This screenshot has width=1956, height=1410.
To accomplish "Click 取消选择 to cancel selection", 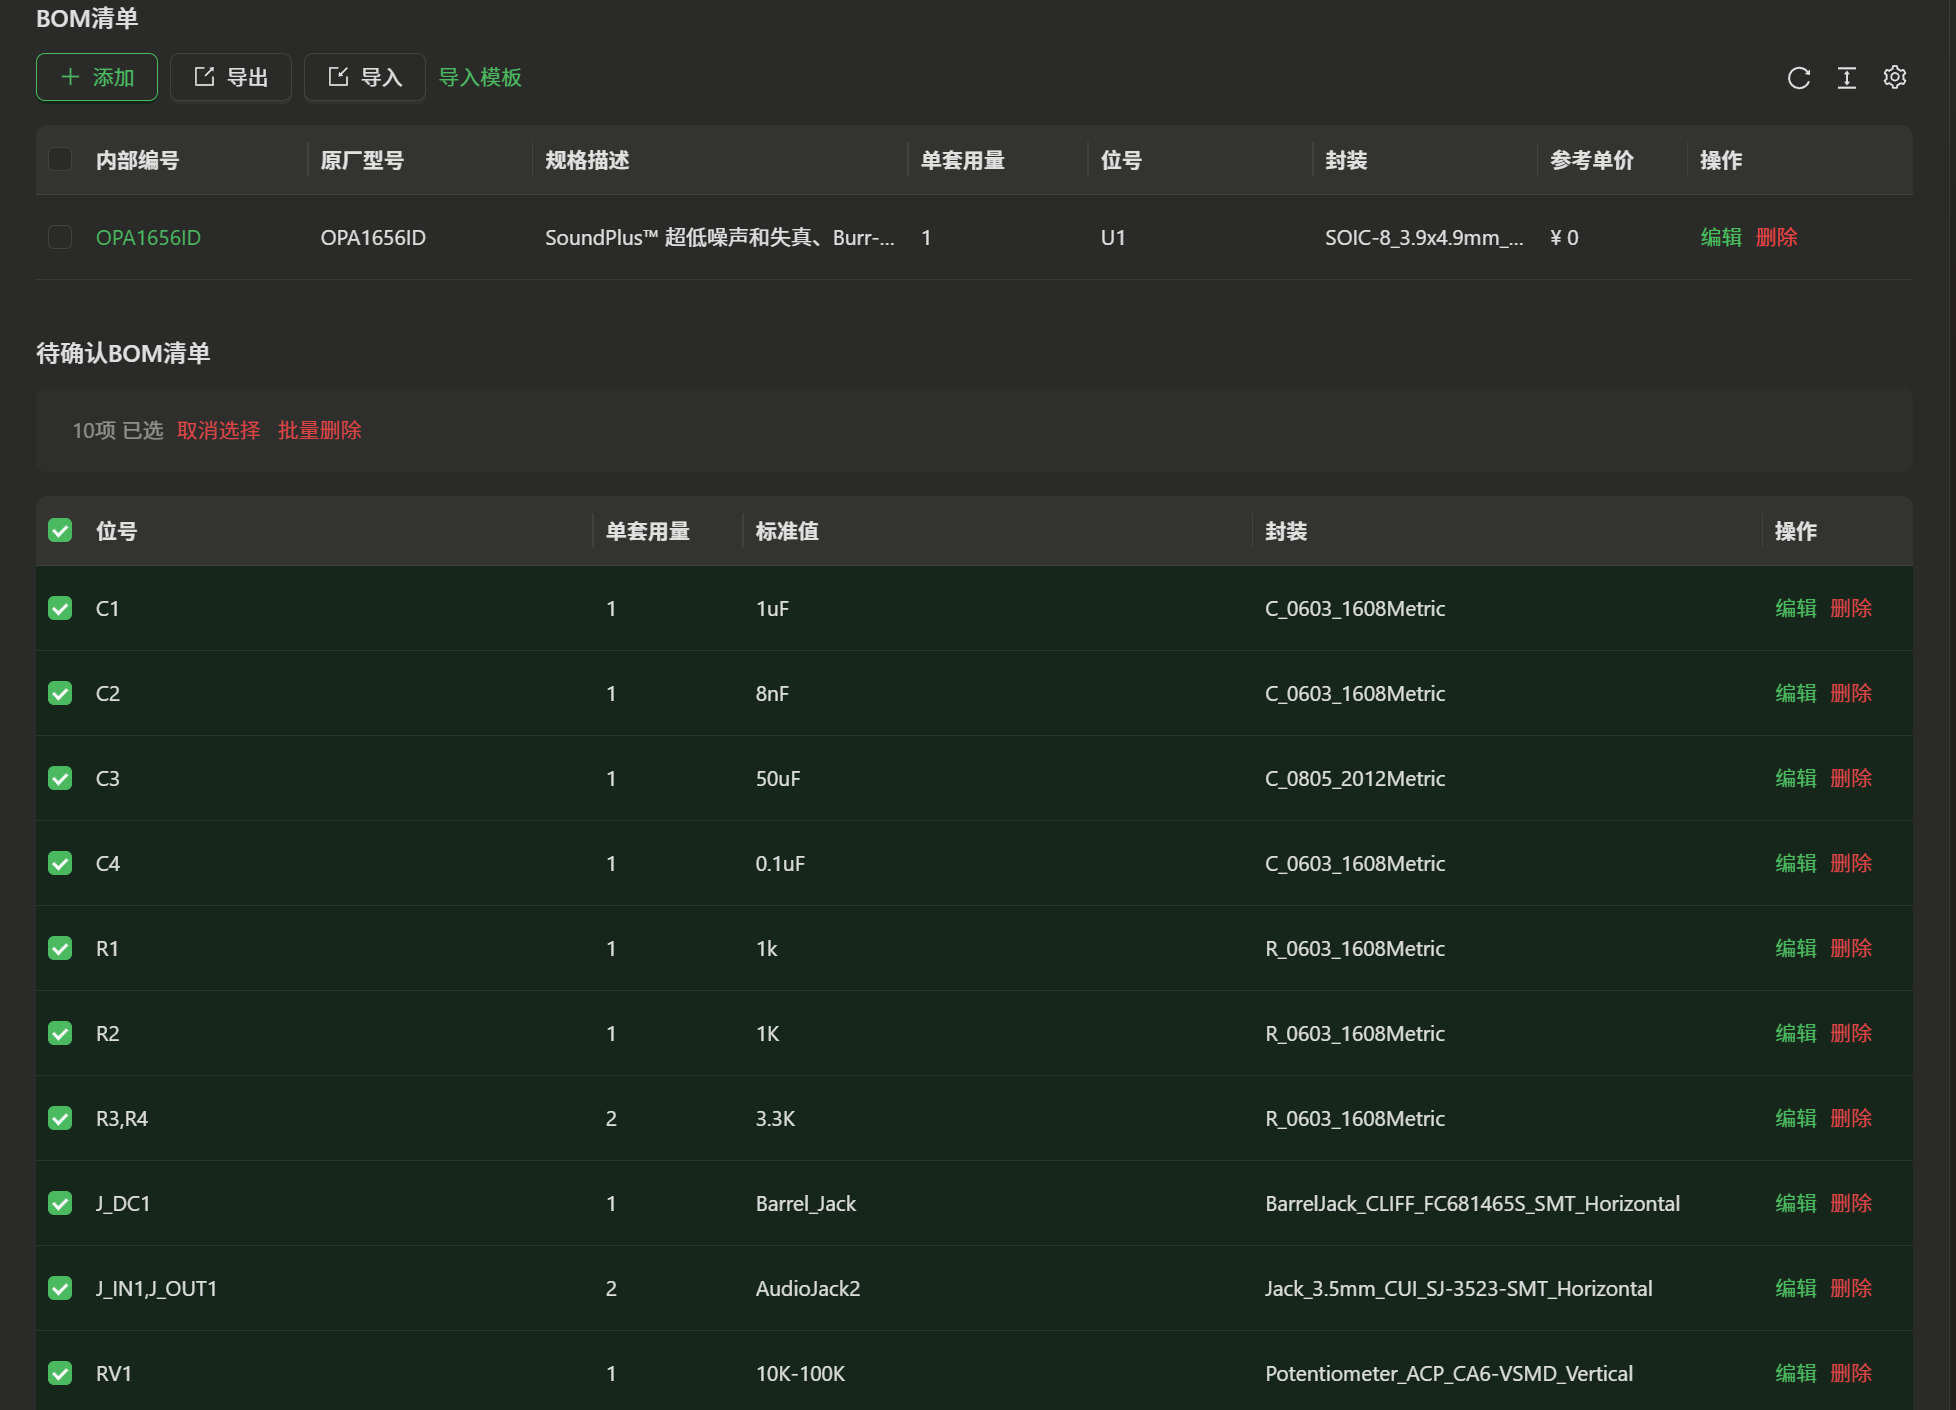I will pos(218,430).
